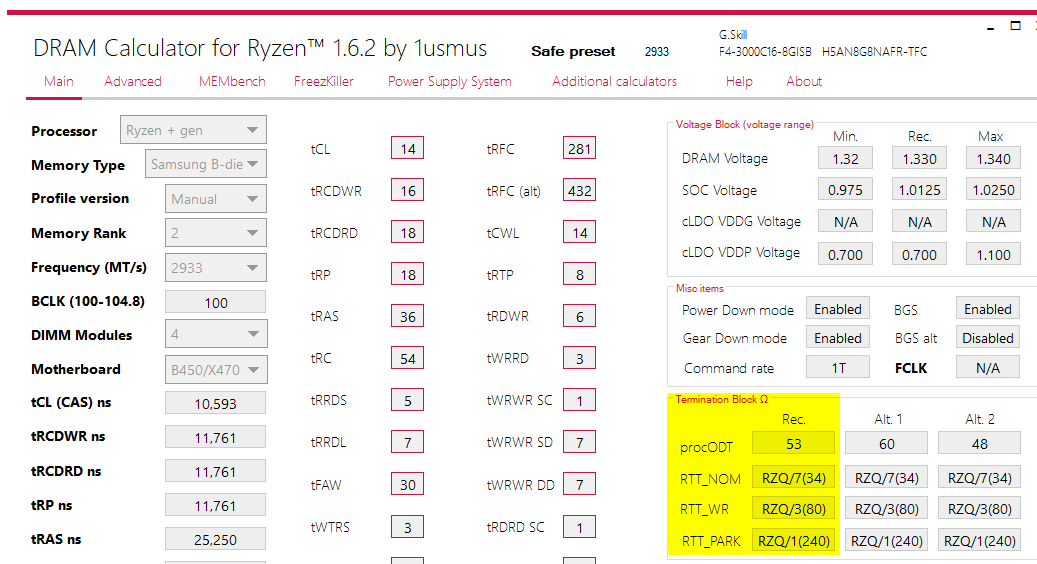The width and height of the screenshot is (1037, 564).
Task: Click BGS alt Disabled field
Action: (x=987, y=338)
